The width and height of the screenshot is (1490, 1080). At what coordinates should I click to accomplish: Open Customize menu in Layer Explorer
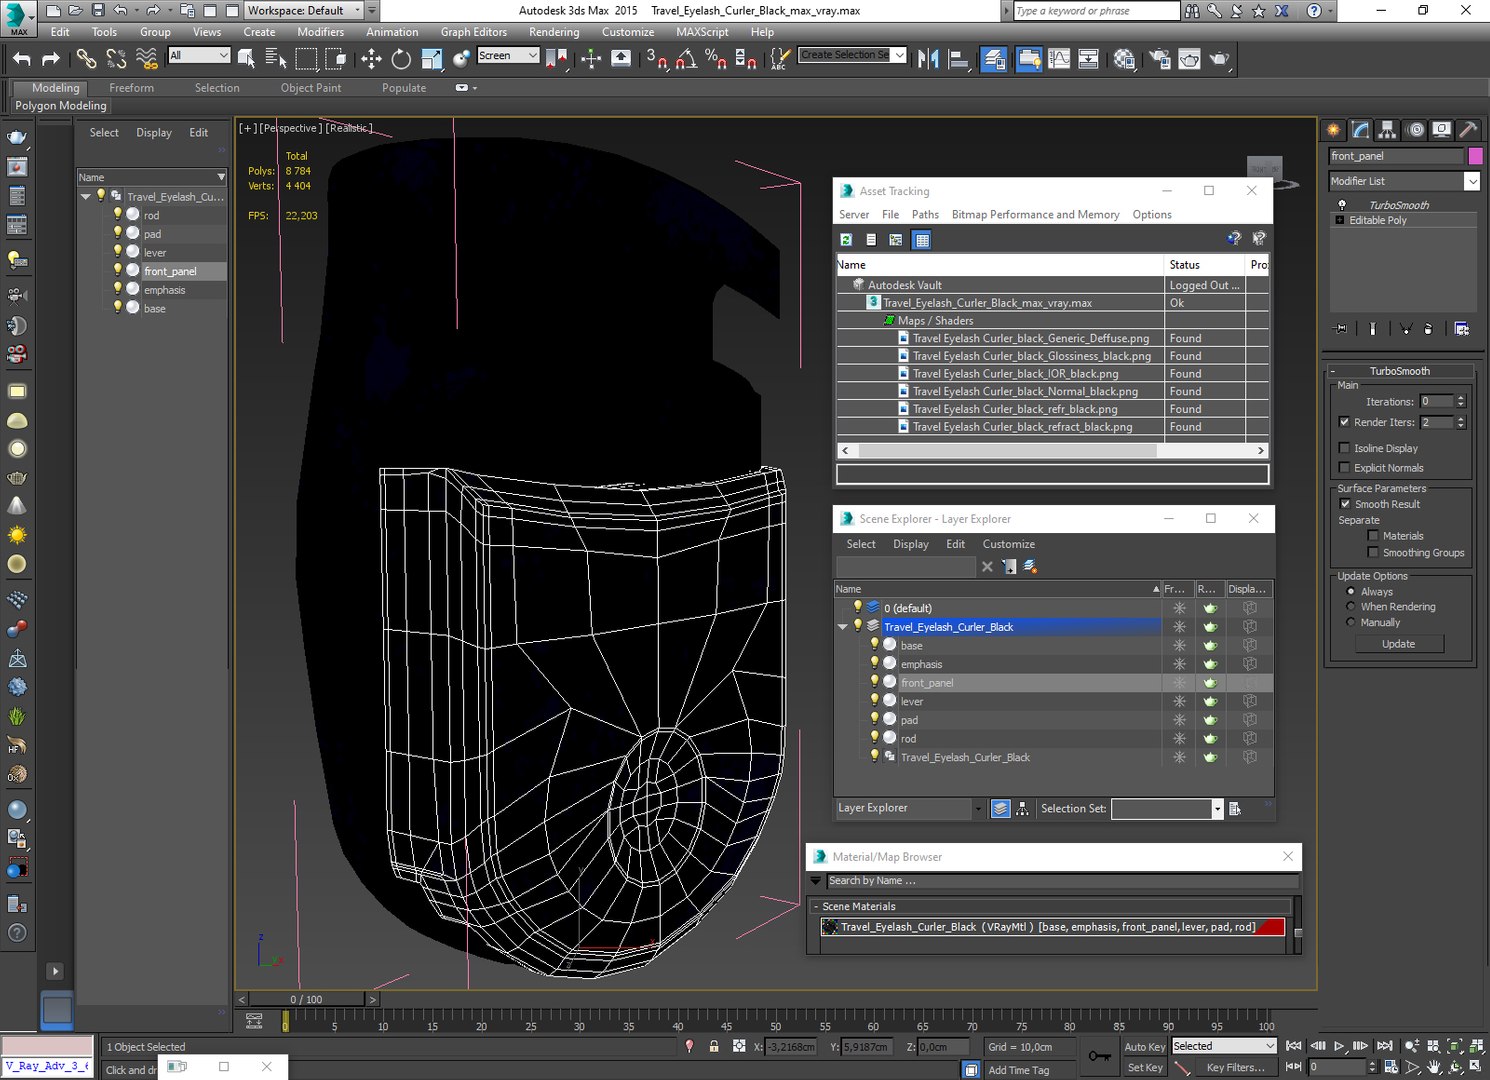(1008, 544)
